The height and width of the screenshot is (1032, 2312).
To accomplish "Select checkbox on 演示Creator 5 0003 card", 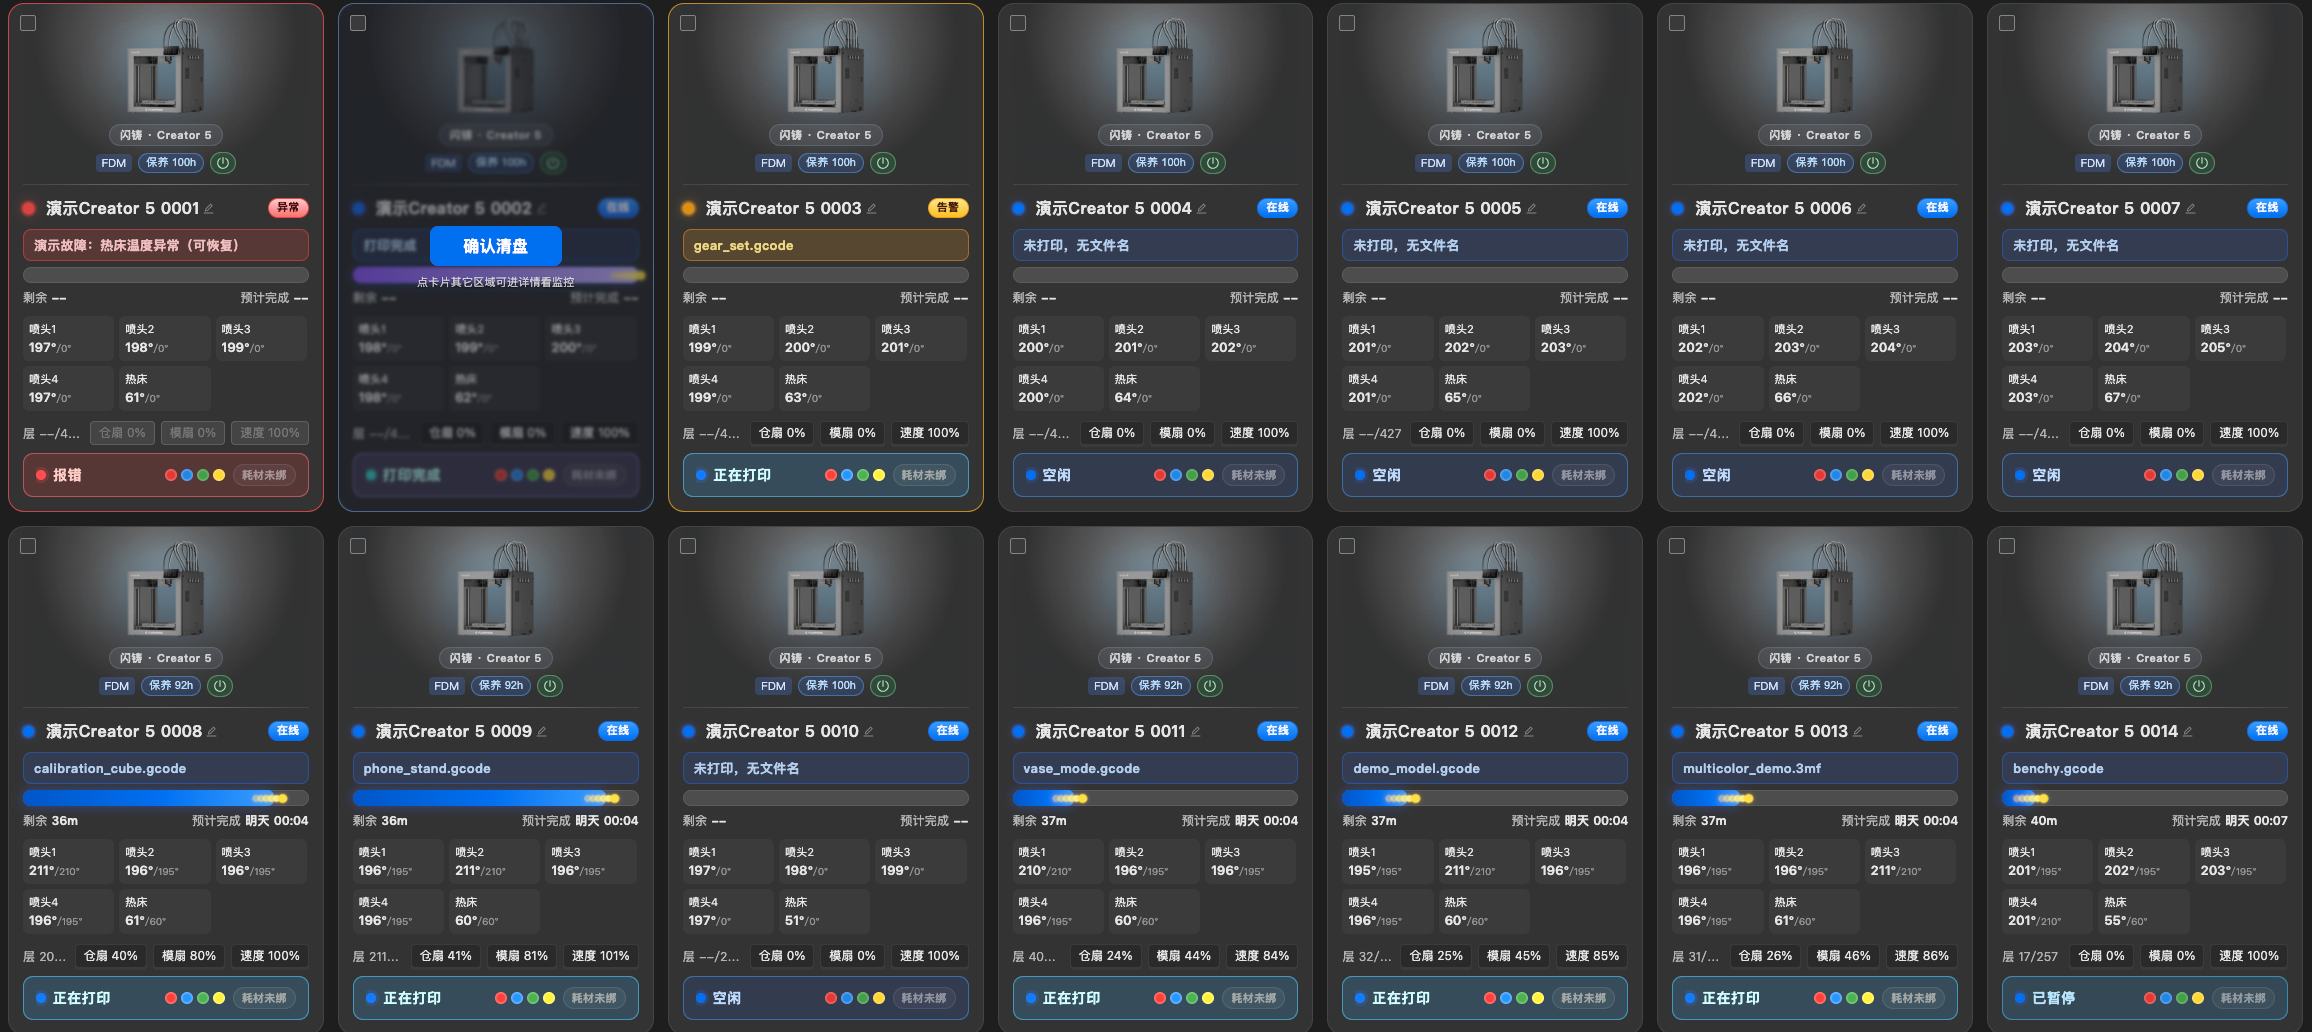I will point(688,23).
